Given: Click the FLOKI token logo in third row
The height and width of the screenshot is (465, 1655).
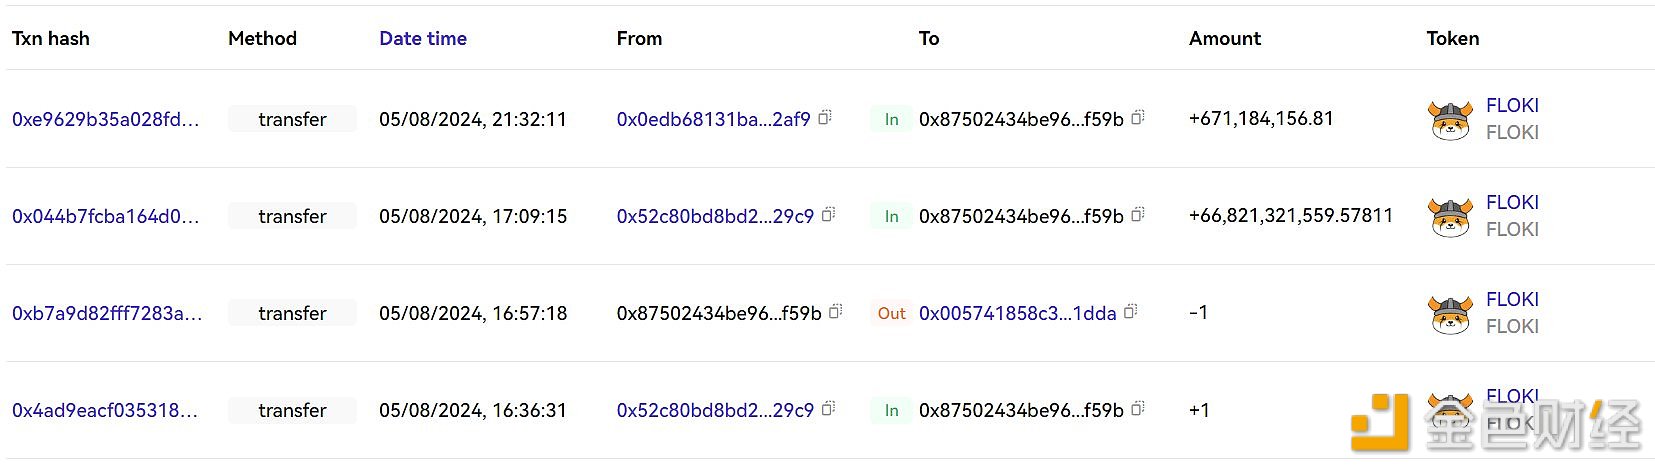Looking at the screenshot, I should 1450,314.
